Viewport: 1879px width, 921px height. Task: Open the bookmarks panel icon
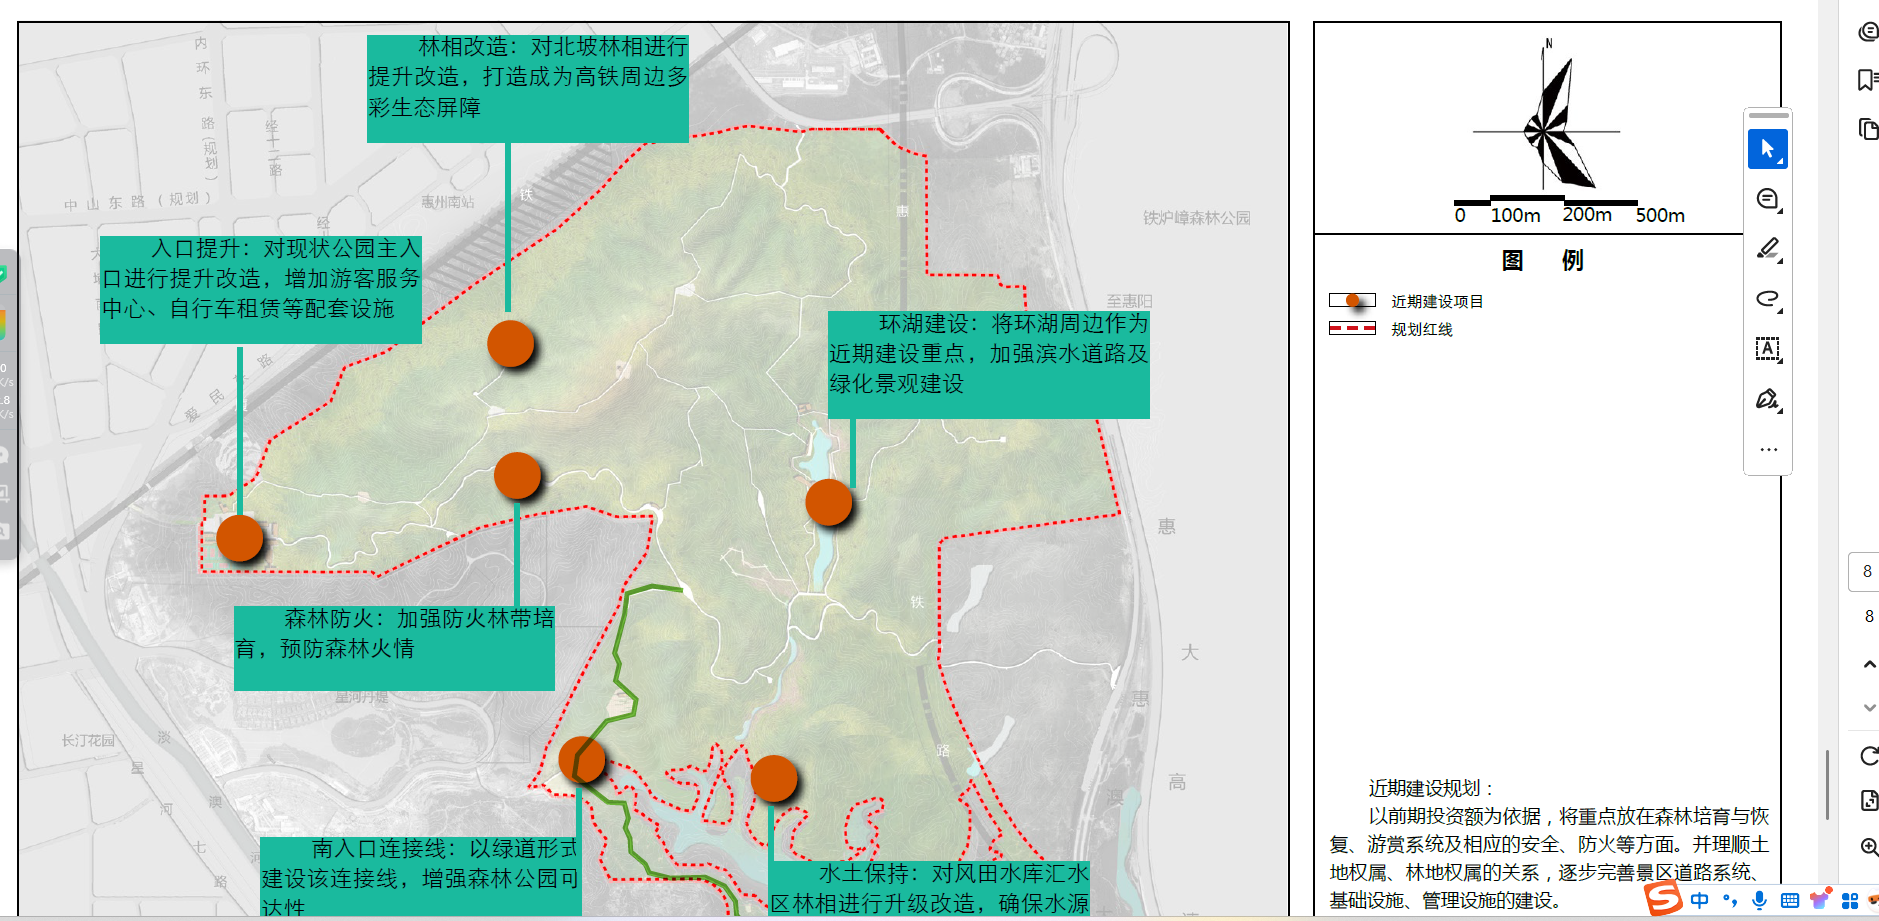tap(1867, 80)
